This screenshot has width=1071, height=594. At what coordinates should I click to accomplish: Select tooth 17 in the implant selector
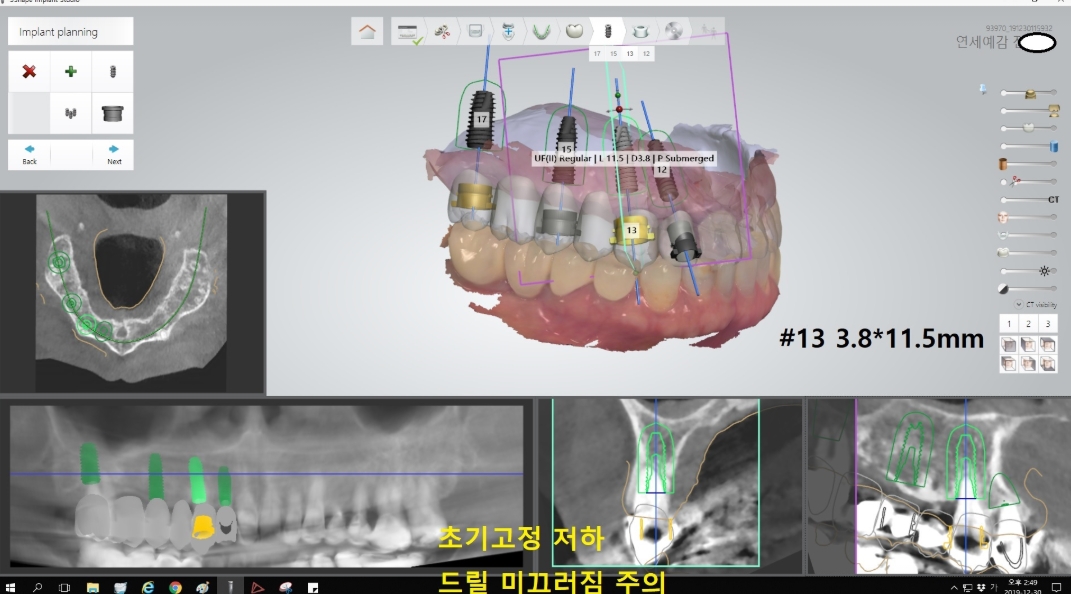597,53
